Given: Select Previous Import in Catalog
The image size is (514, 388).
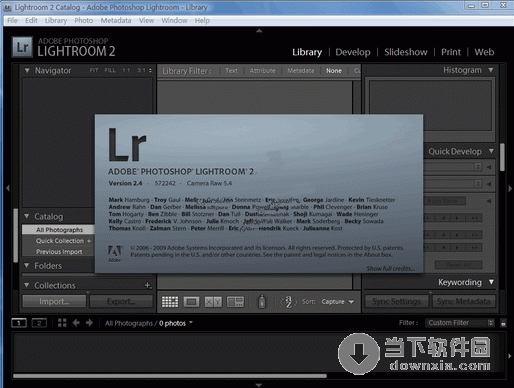Looking at the screenshot, I should (x=58, y=252).
